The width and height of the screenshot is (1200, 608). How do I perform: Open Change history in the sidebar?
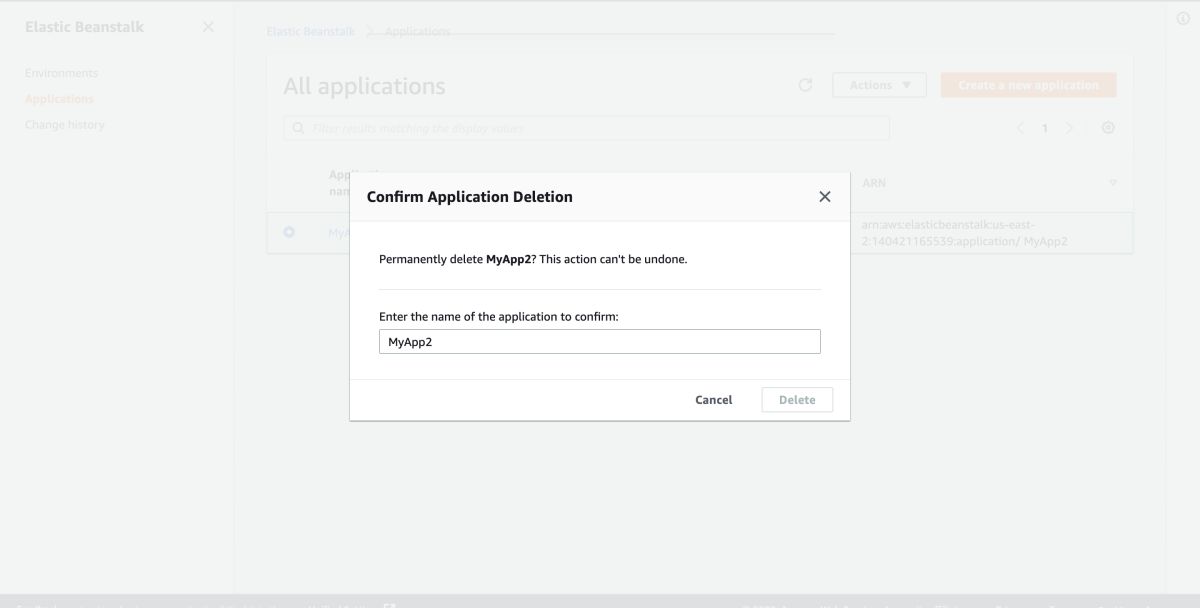[65, 125]
